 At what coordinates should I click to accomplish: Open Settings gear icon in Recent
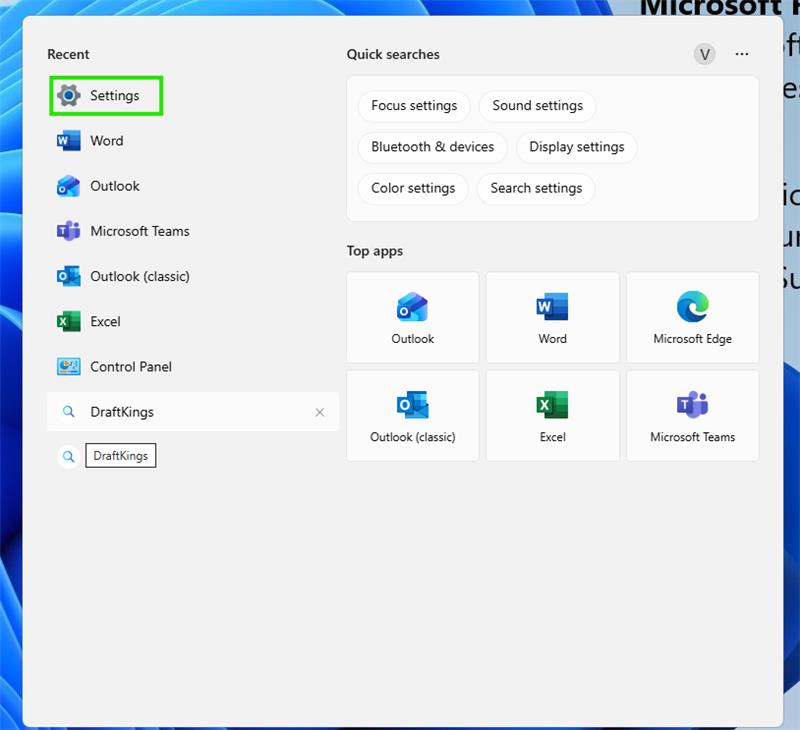point(69,95)
